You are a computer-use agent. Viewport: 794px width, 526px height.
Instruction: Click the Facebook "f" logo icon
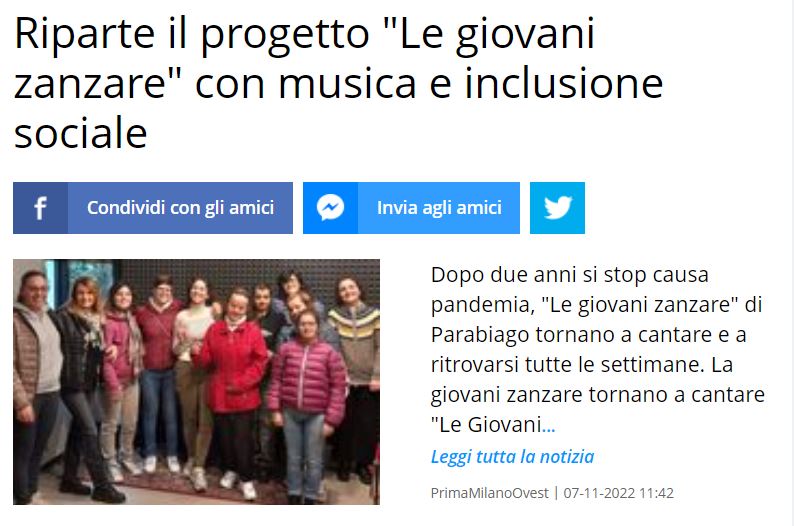pos(41,208)
